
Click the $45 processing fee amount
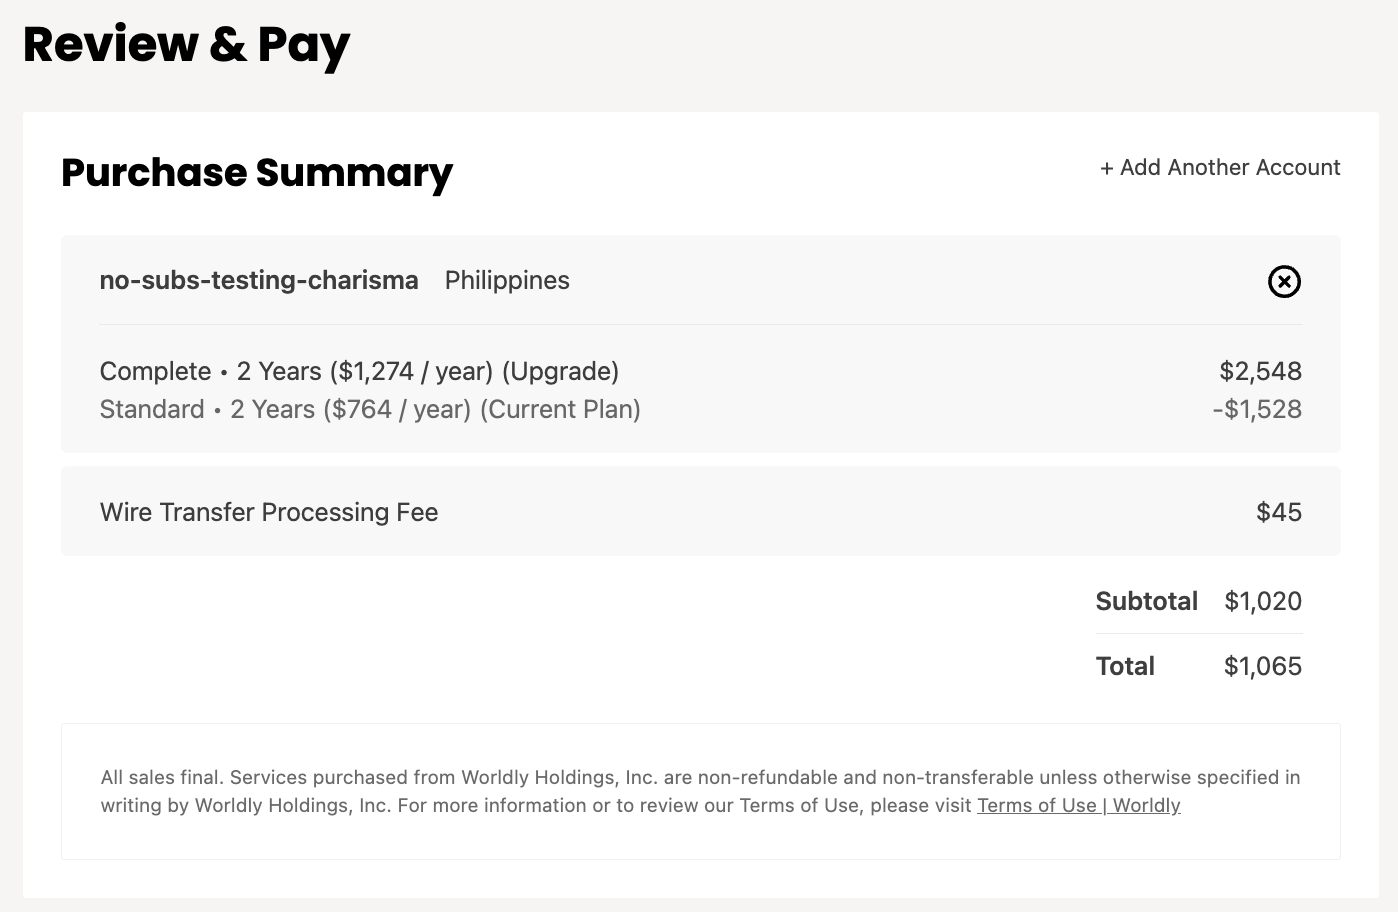(1279, 513)
